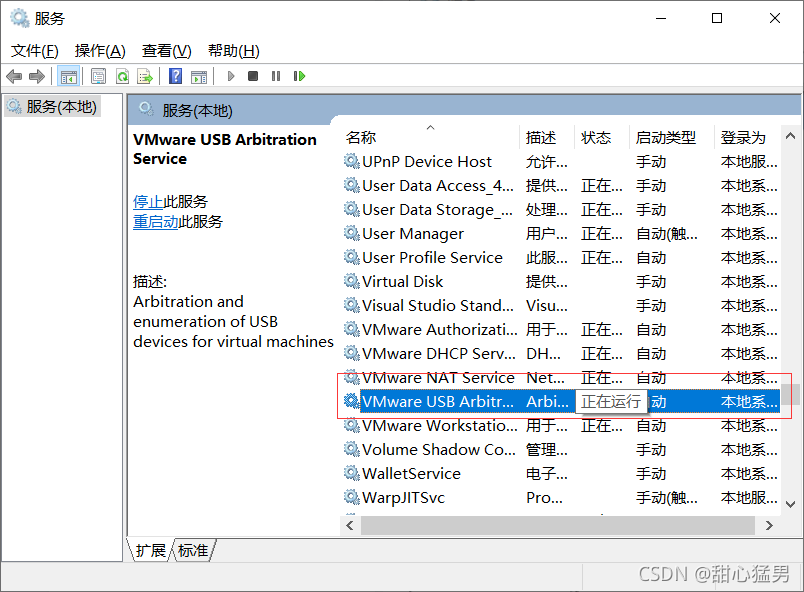This screenshot has width=804, height=592.
Task: Open the 文件(F) menu
Action: (x=35, y=51)
